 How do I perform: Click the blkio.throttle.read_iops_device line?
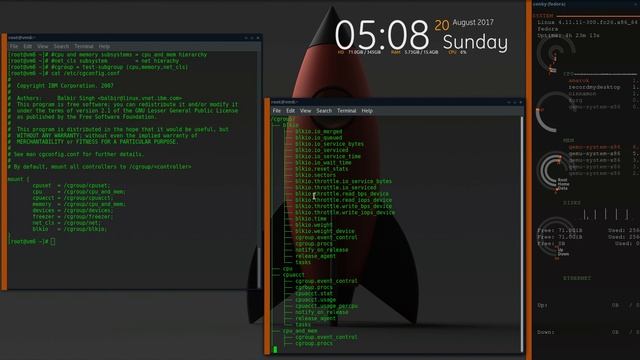344,200
